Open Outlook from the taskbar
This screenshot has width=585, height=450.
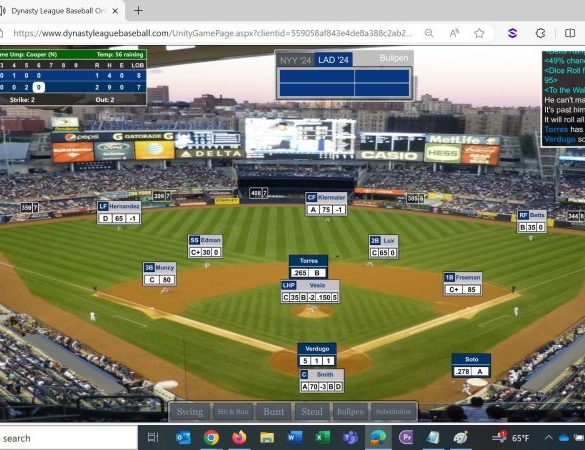tap(183, 437)
